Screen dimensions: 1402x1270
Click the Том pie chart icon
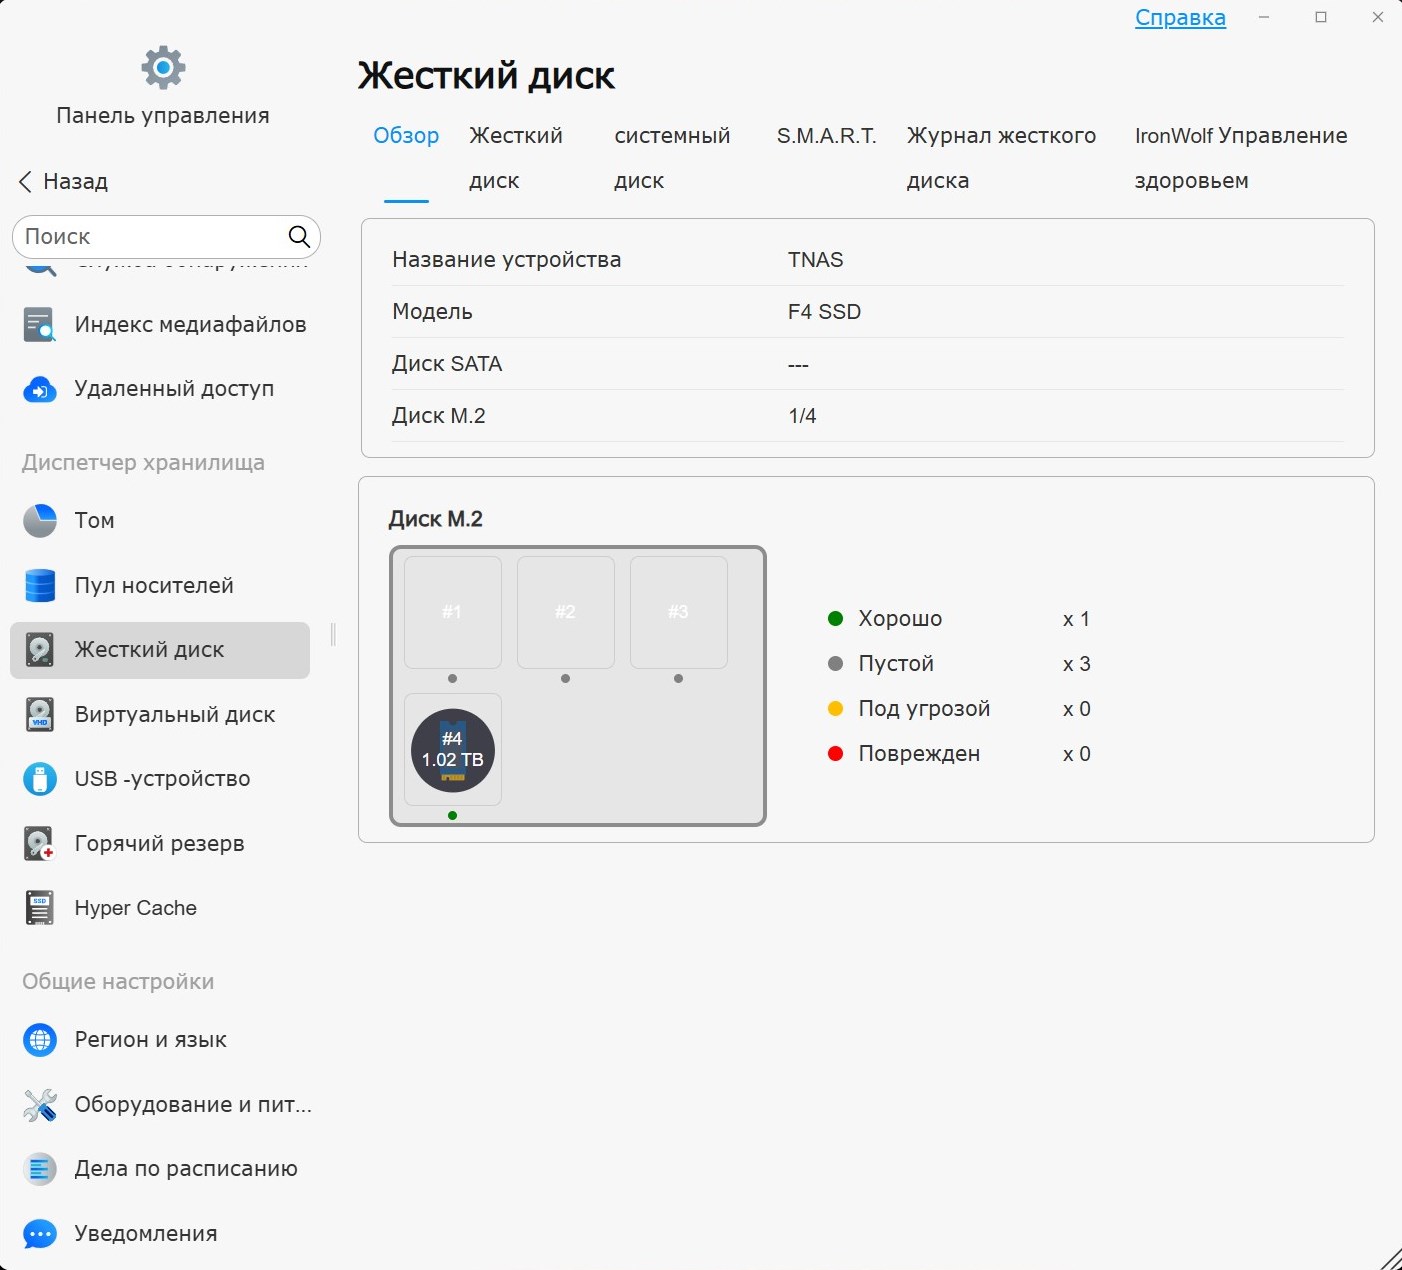point(40,521)
